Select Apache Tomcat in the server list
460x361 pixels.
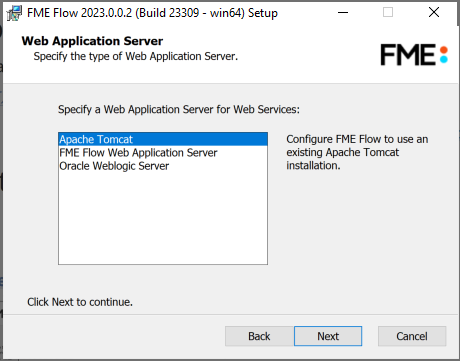[163, 139]
